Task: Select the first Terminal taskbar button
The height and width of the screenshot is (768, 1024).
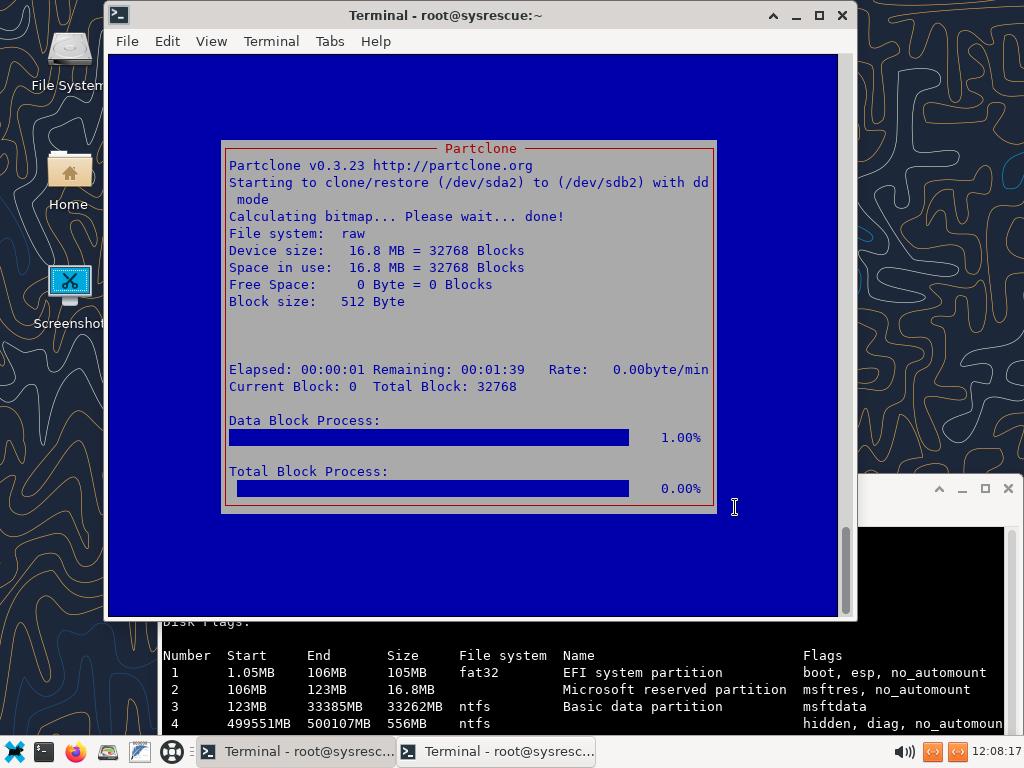Action: 296,752
